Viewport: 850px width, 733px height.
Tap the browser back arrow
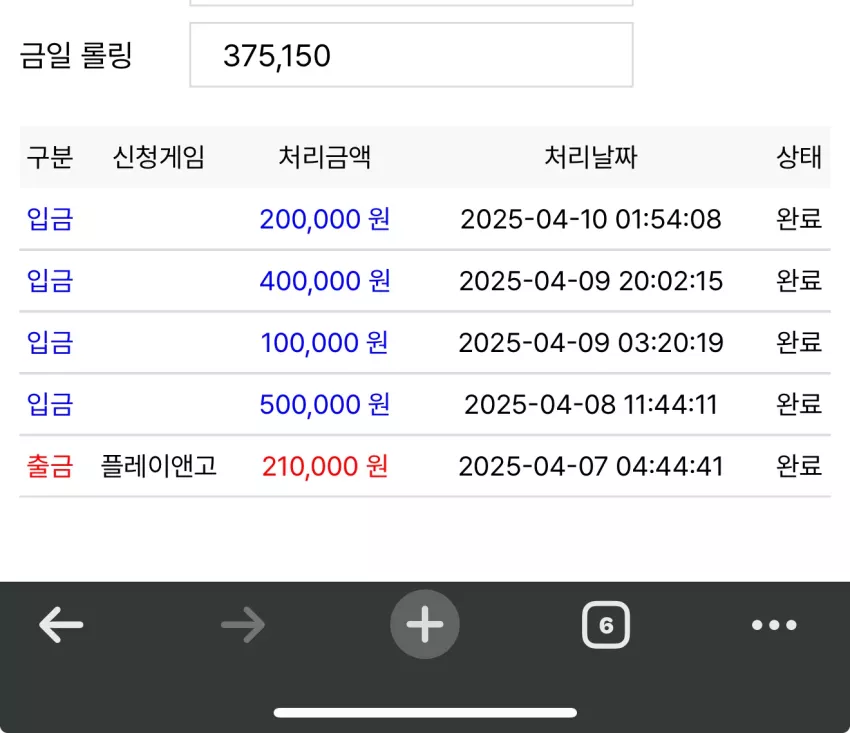coord(61,625)
